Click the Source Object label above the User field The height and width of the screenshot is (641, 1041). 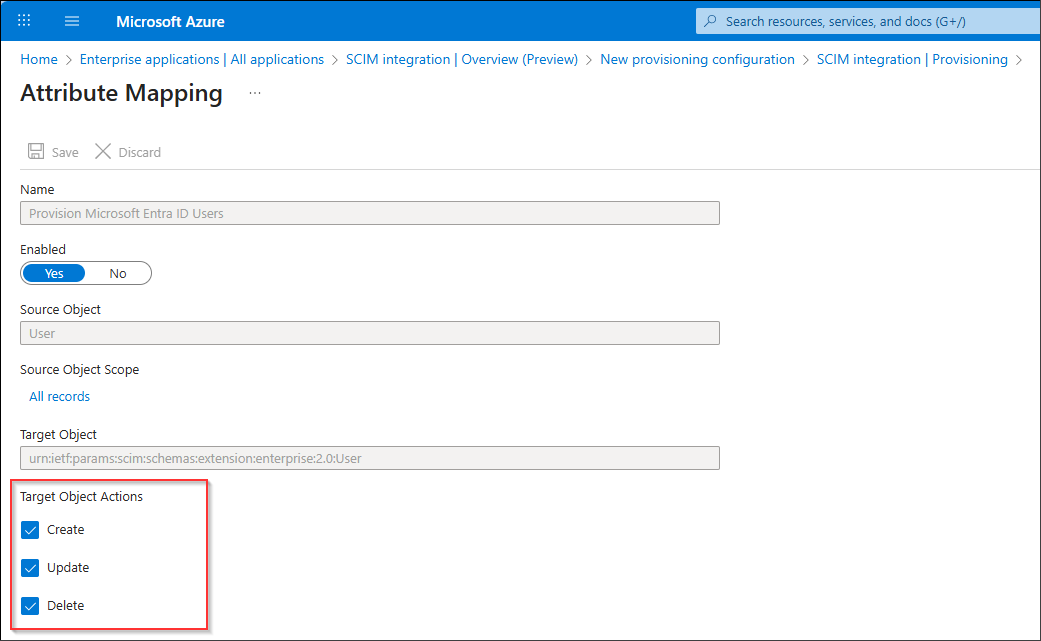pos(60,309)
